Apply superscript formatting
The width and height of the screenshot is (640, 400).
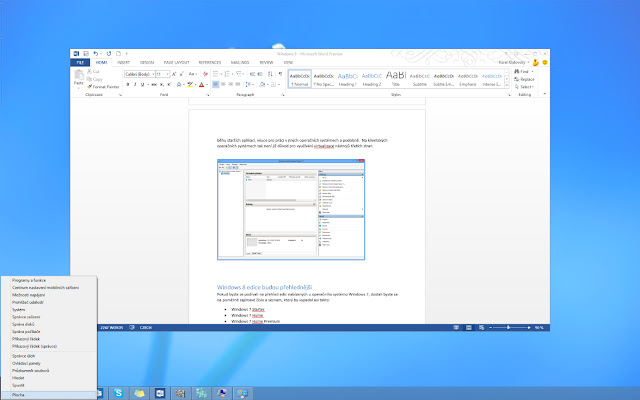[169, 84]
